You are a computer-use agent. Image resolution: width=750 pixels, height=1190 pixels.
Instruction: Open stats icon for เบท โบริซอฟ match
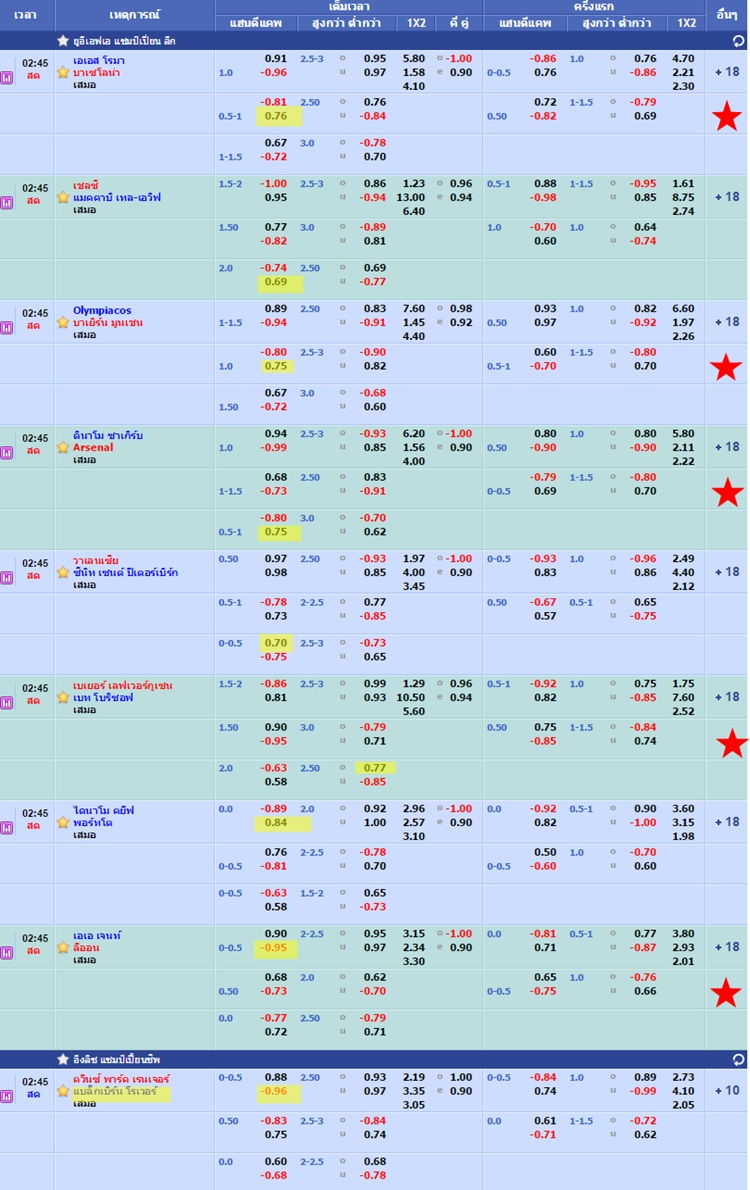pyautogui.click(x=7, y=703)
